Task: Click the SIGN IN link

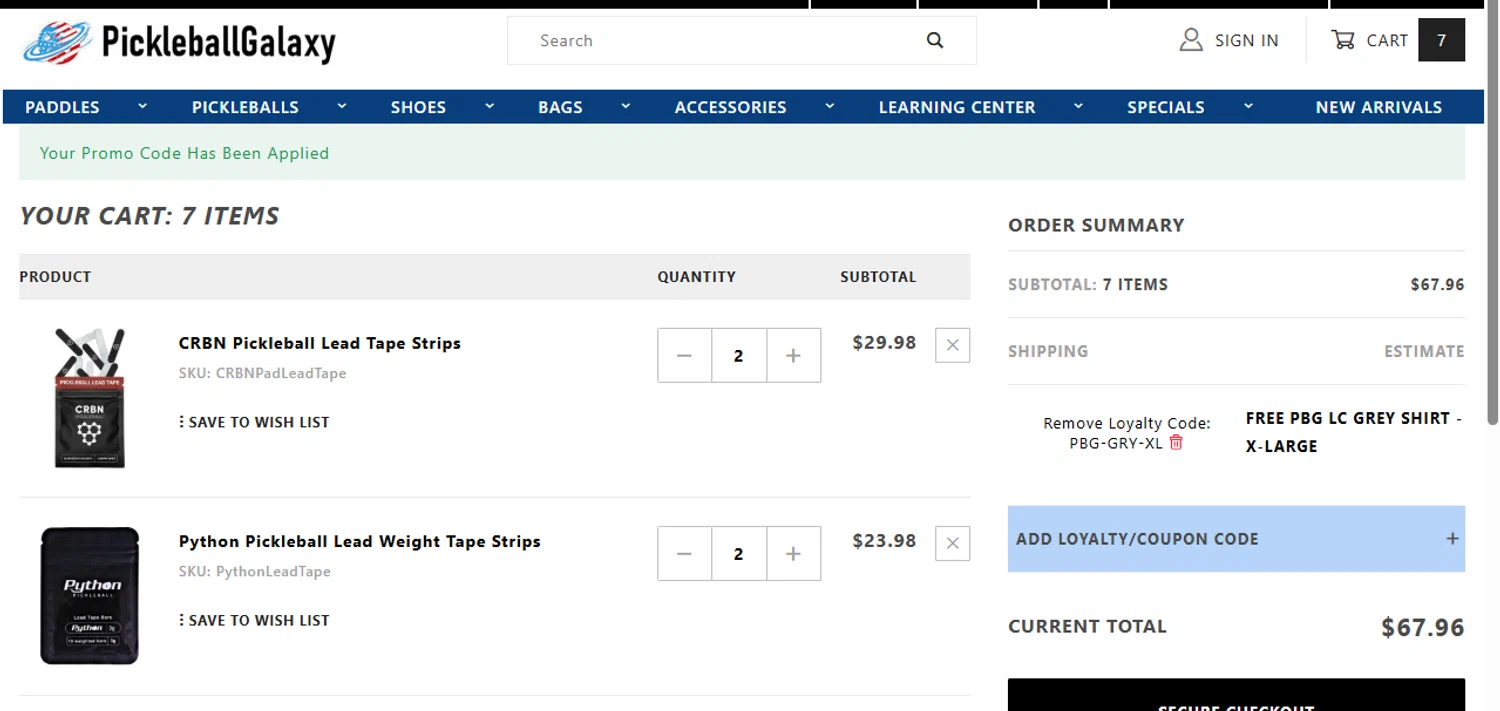Action: [x=1246, y=41]
